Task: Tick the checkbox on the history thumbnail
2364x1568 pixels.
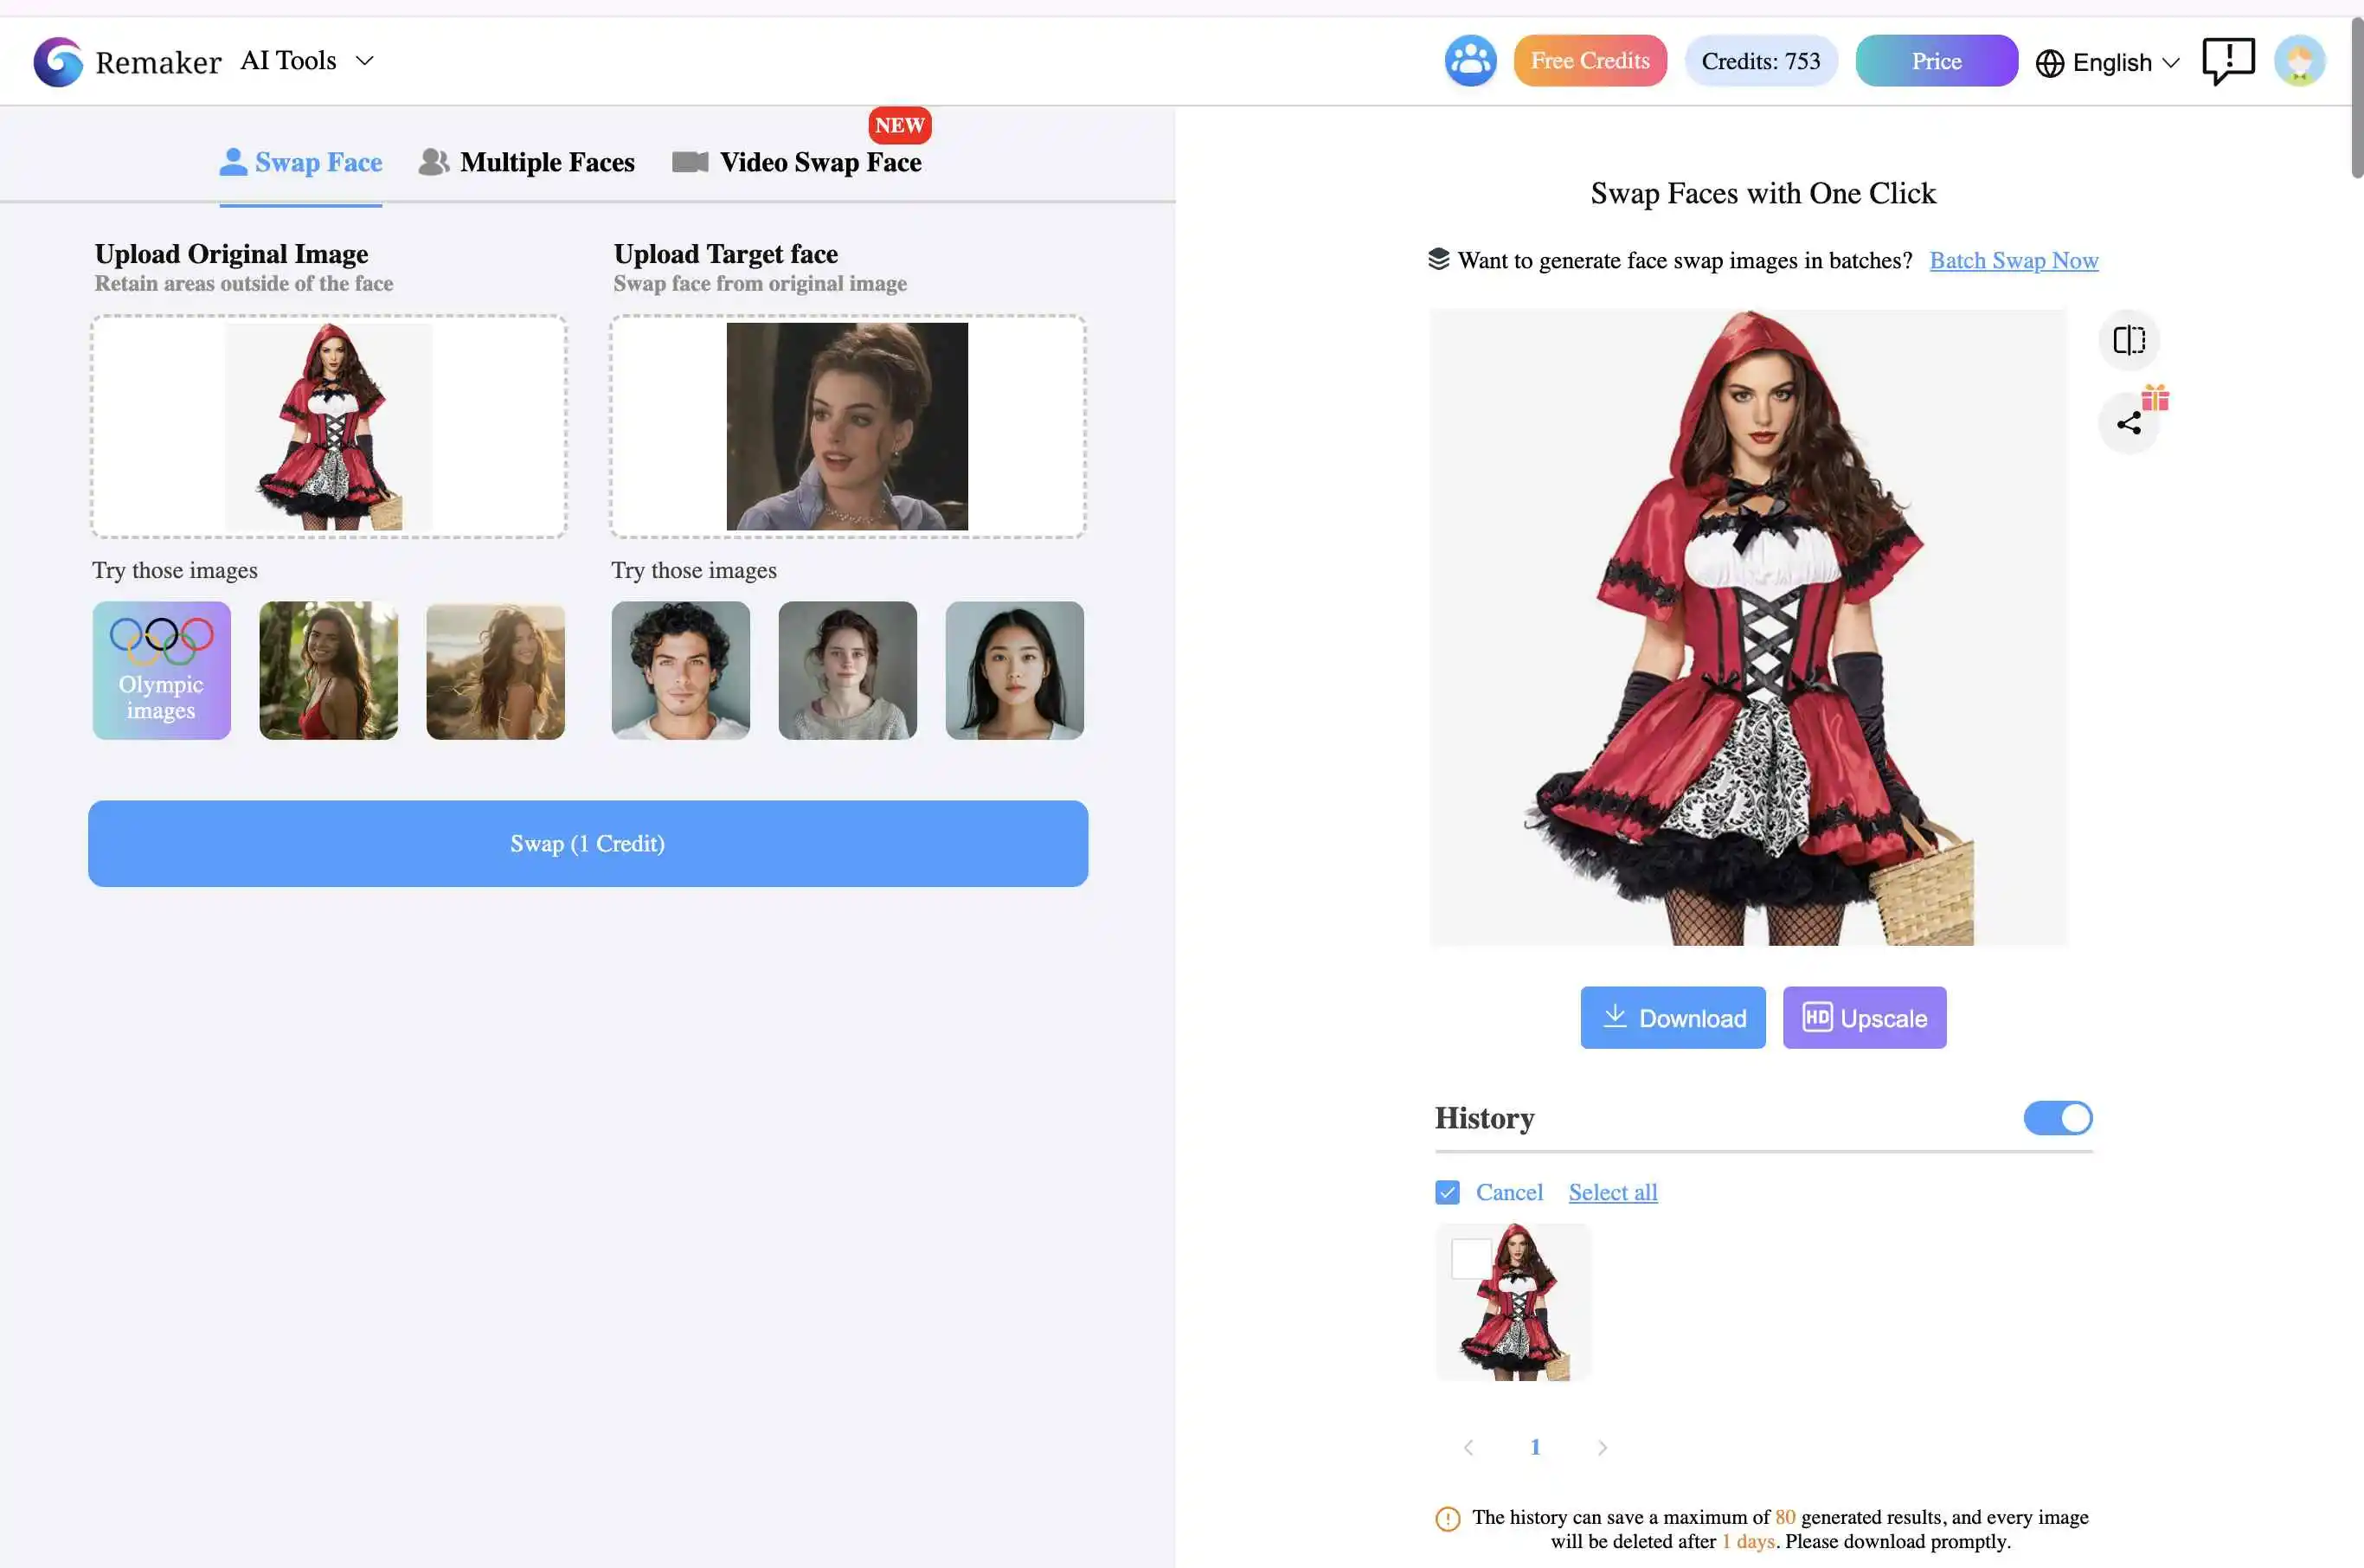Action: tap(1471, 1259)
